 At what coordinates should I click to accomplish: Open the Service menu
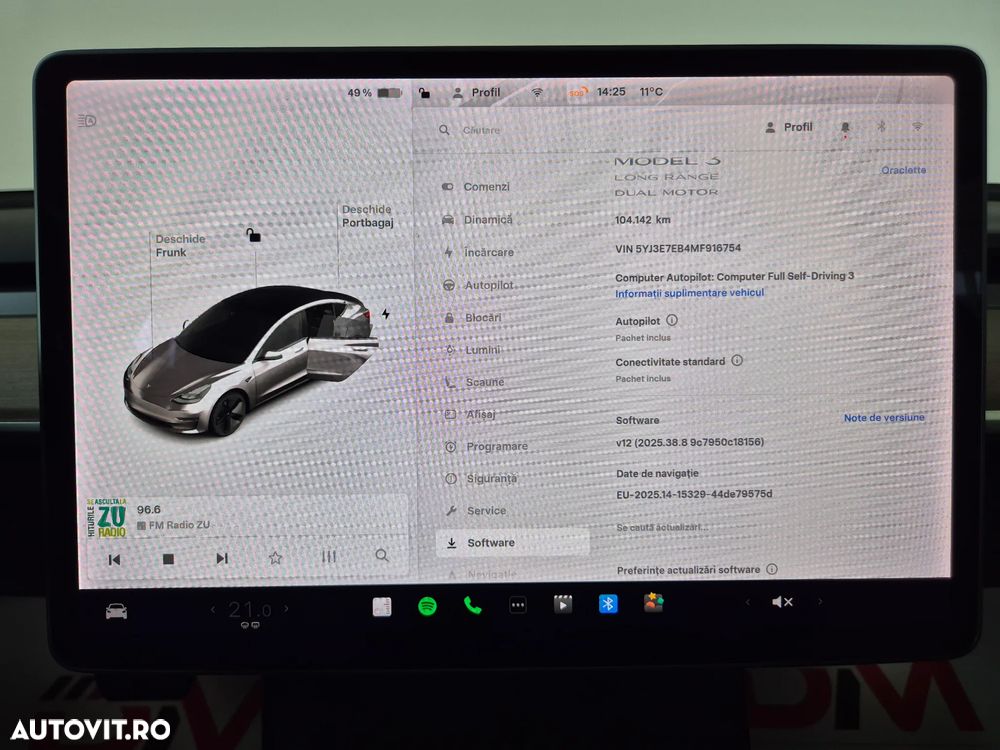476,511
